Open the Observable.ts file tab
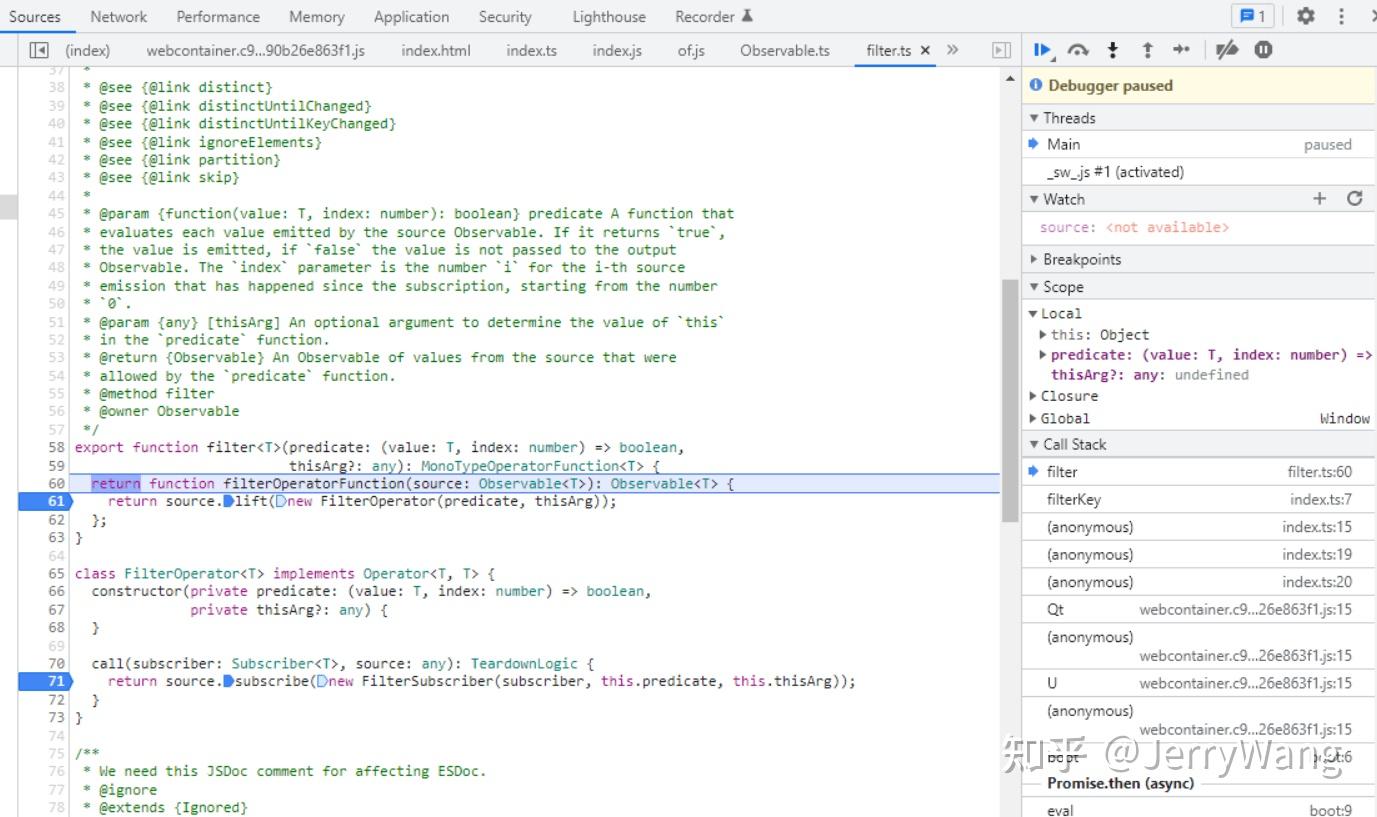The height and width of the screenshot is (817, 1377). point(784,50)
